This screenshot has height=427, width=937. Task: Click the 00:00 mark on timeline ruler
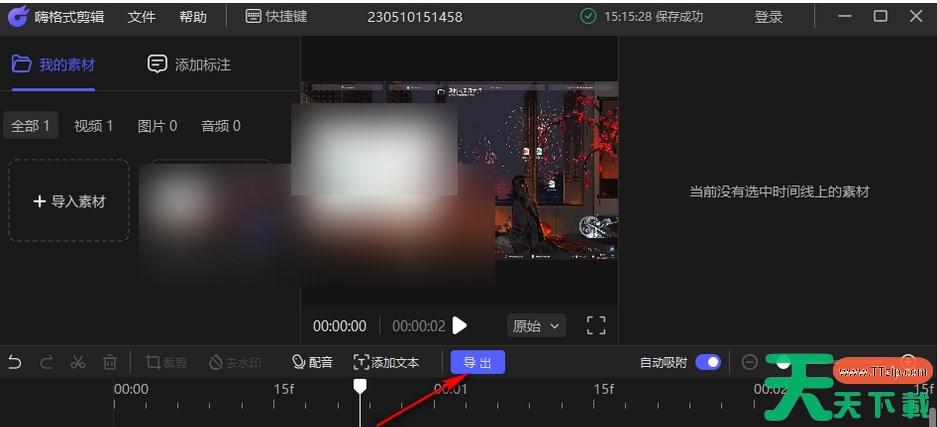131,389
